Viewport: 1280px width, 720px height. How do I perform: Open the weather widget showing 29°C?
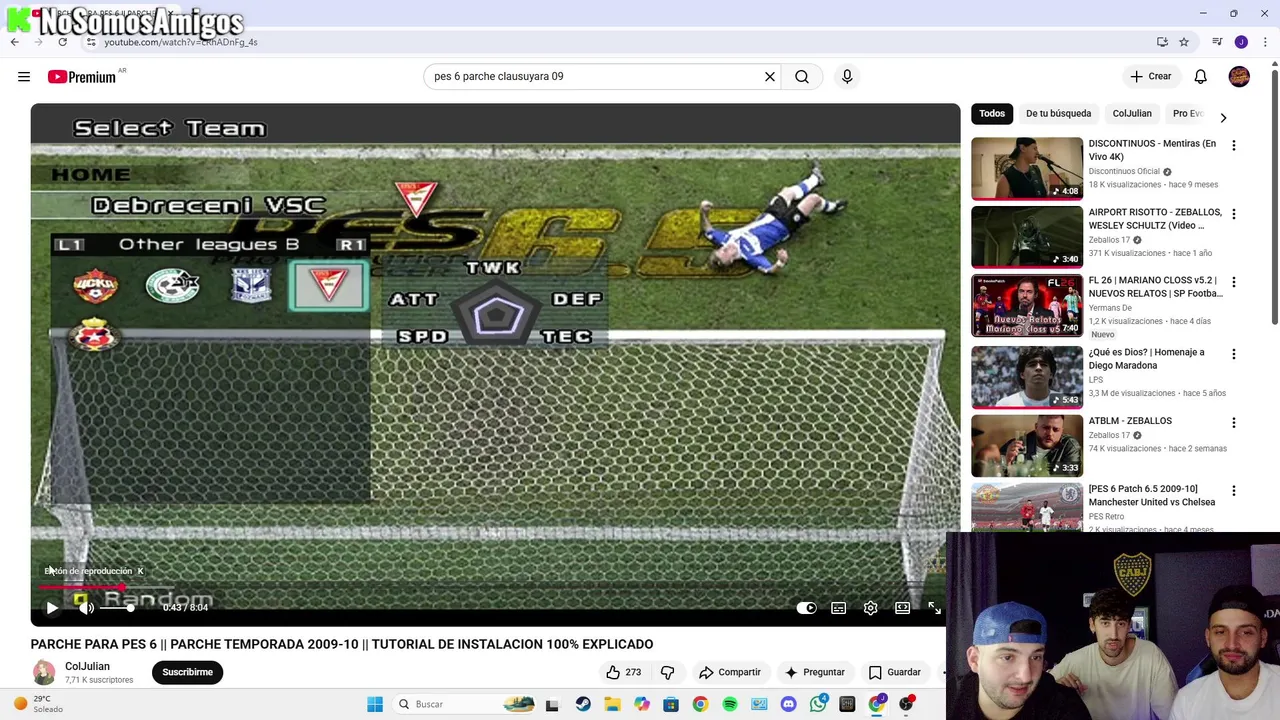point(38,704)
